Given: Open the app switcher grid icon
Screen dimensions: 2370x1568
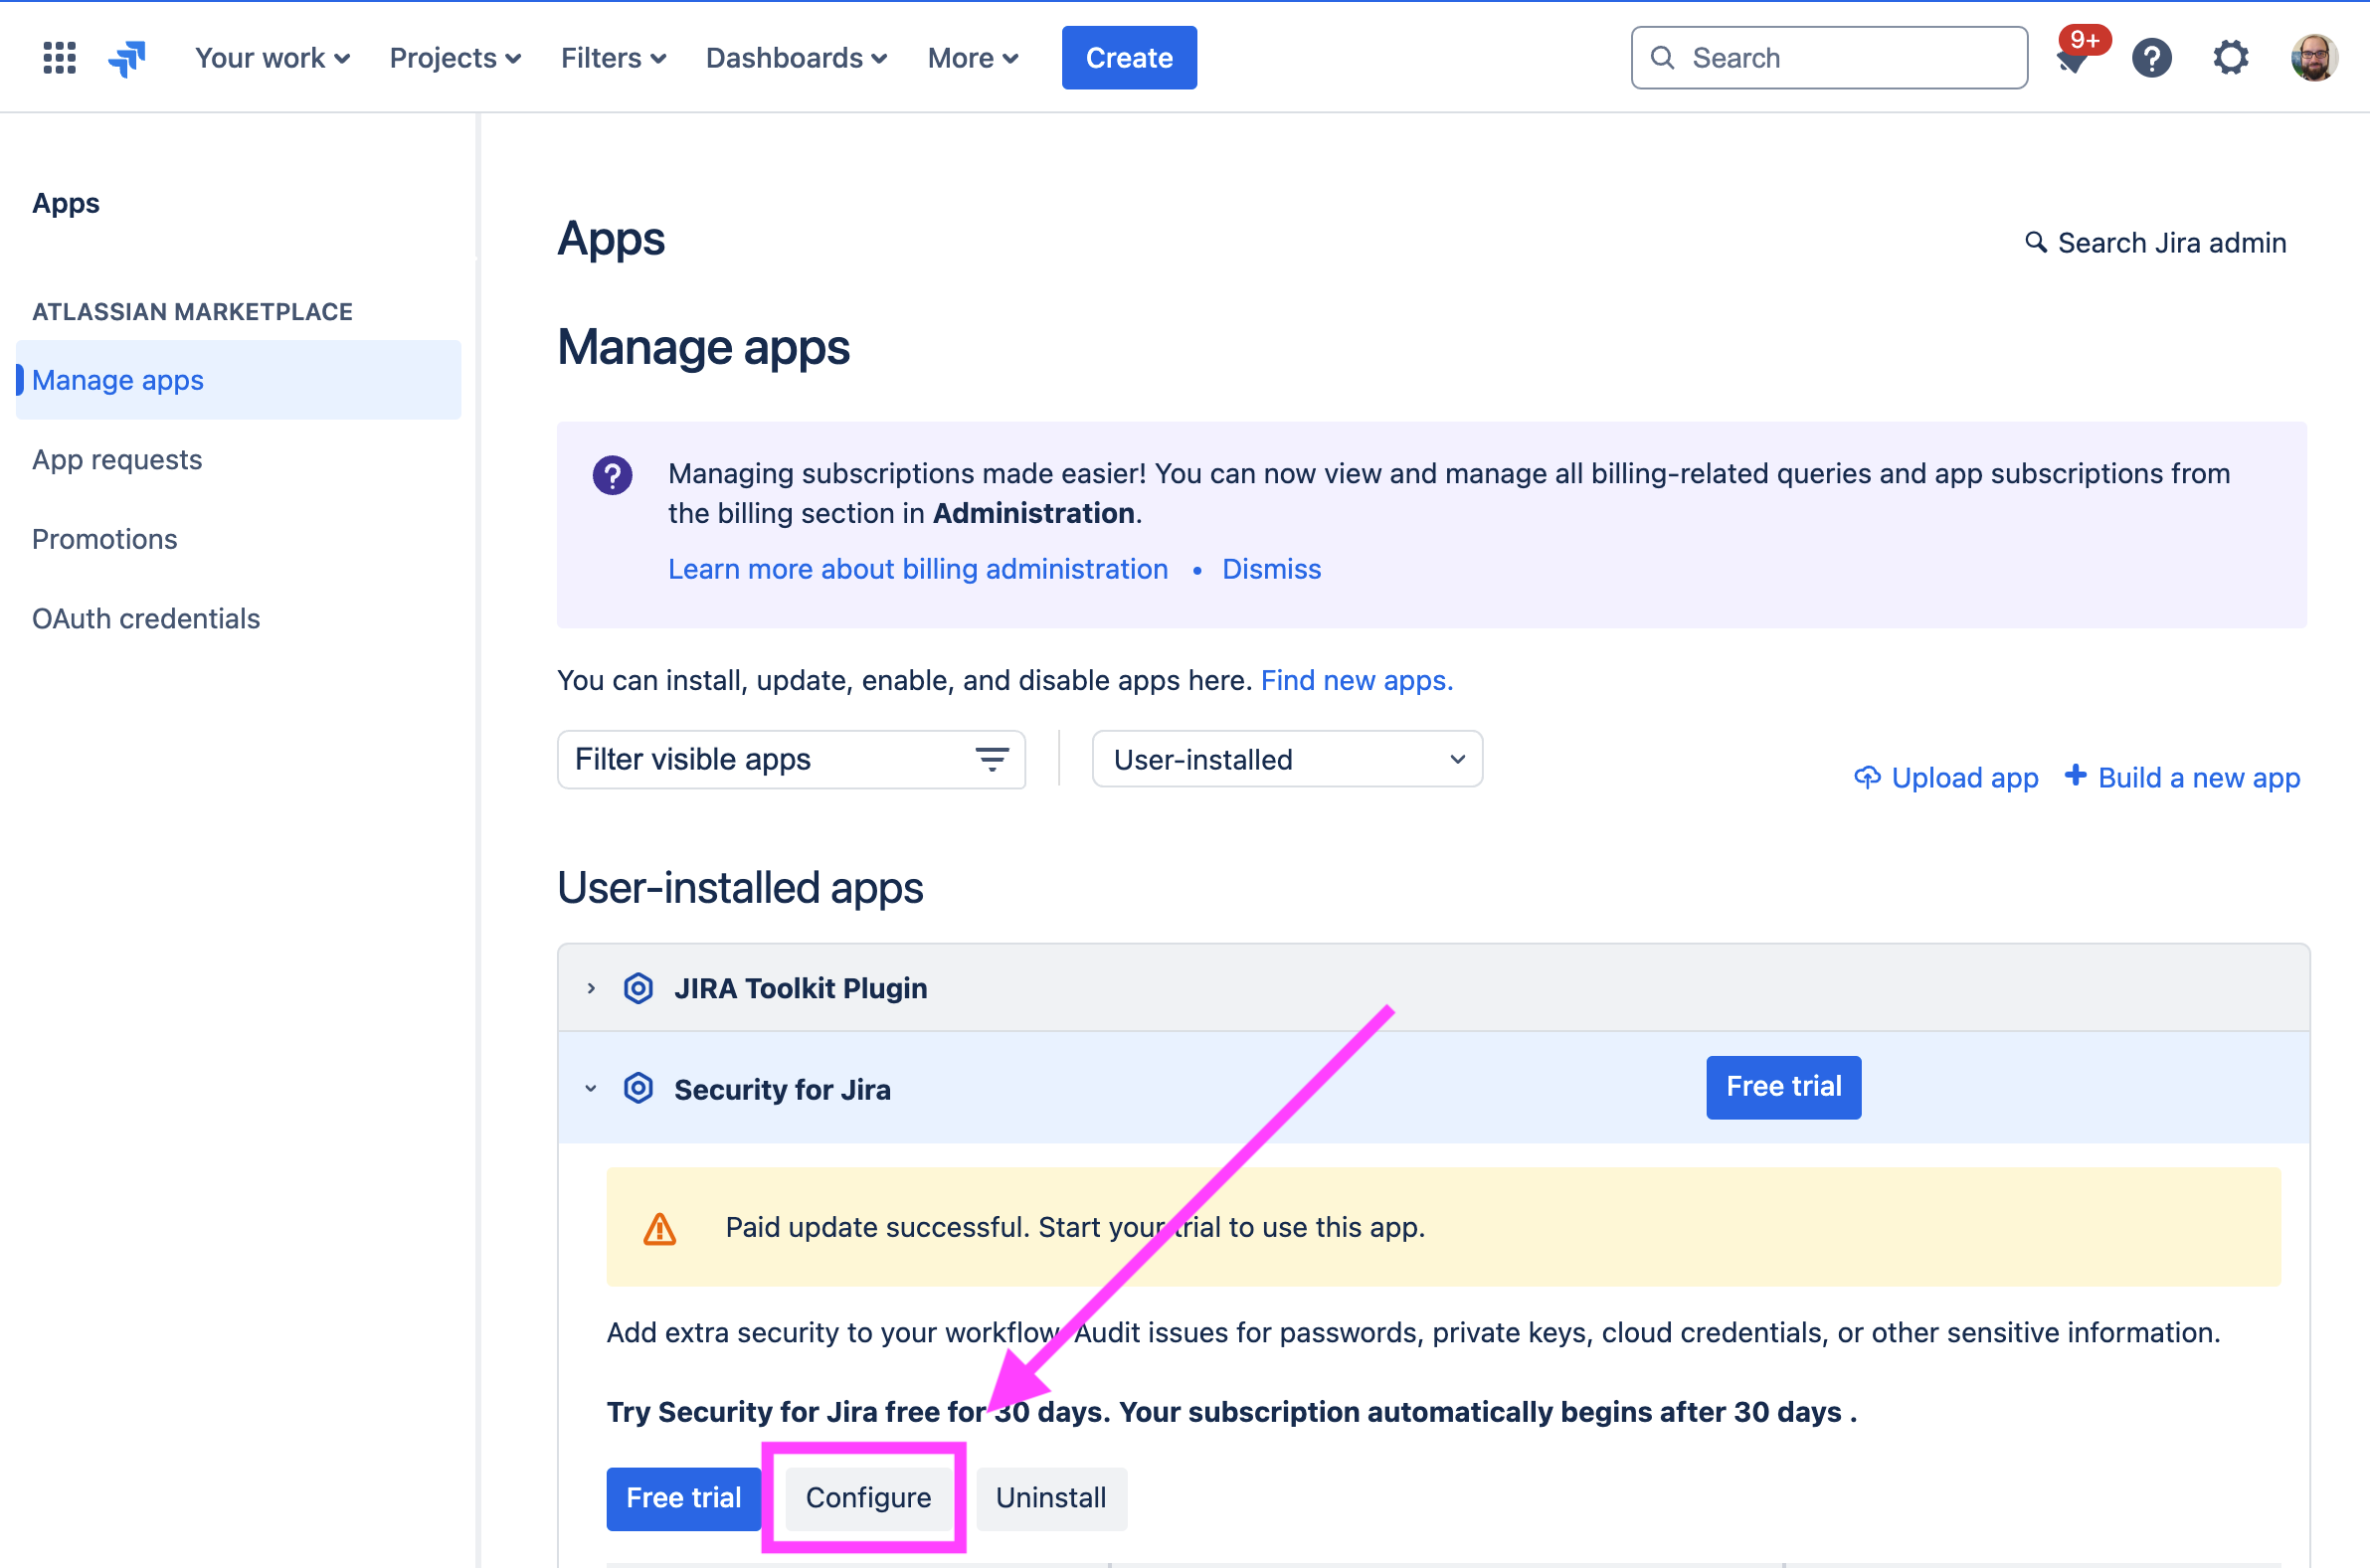Looking at the screenshot, I should (60, 58).
